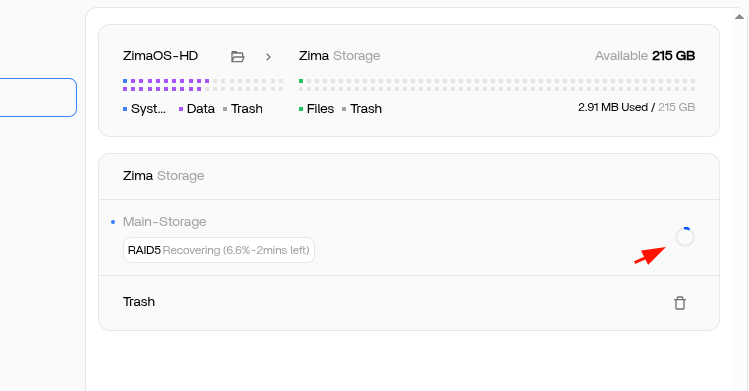Click the Zima Storage dotted usage bar
749x391 pixels.
[x=497, y=85]
